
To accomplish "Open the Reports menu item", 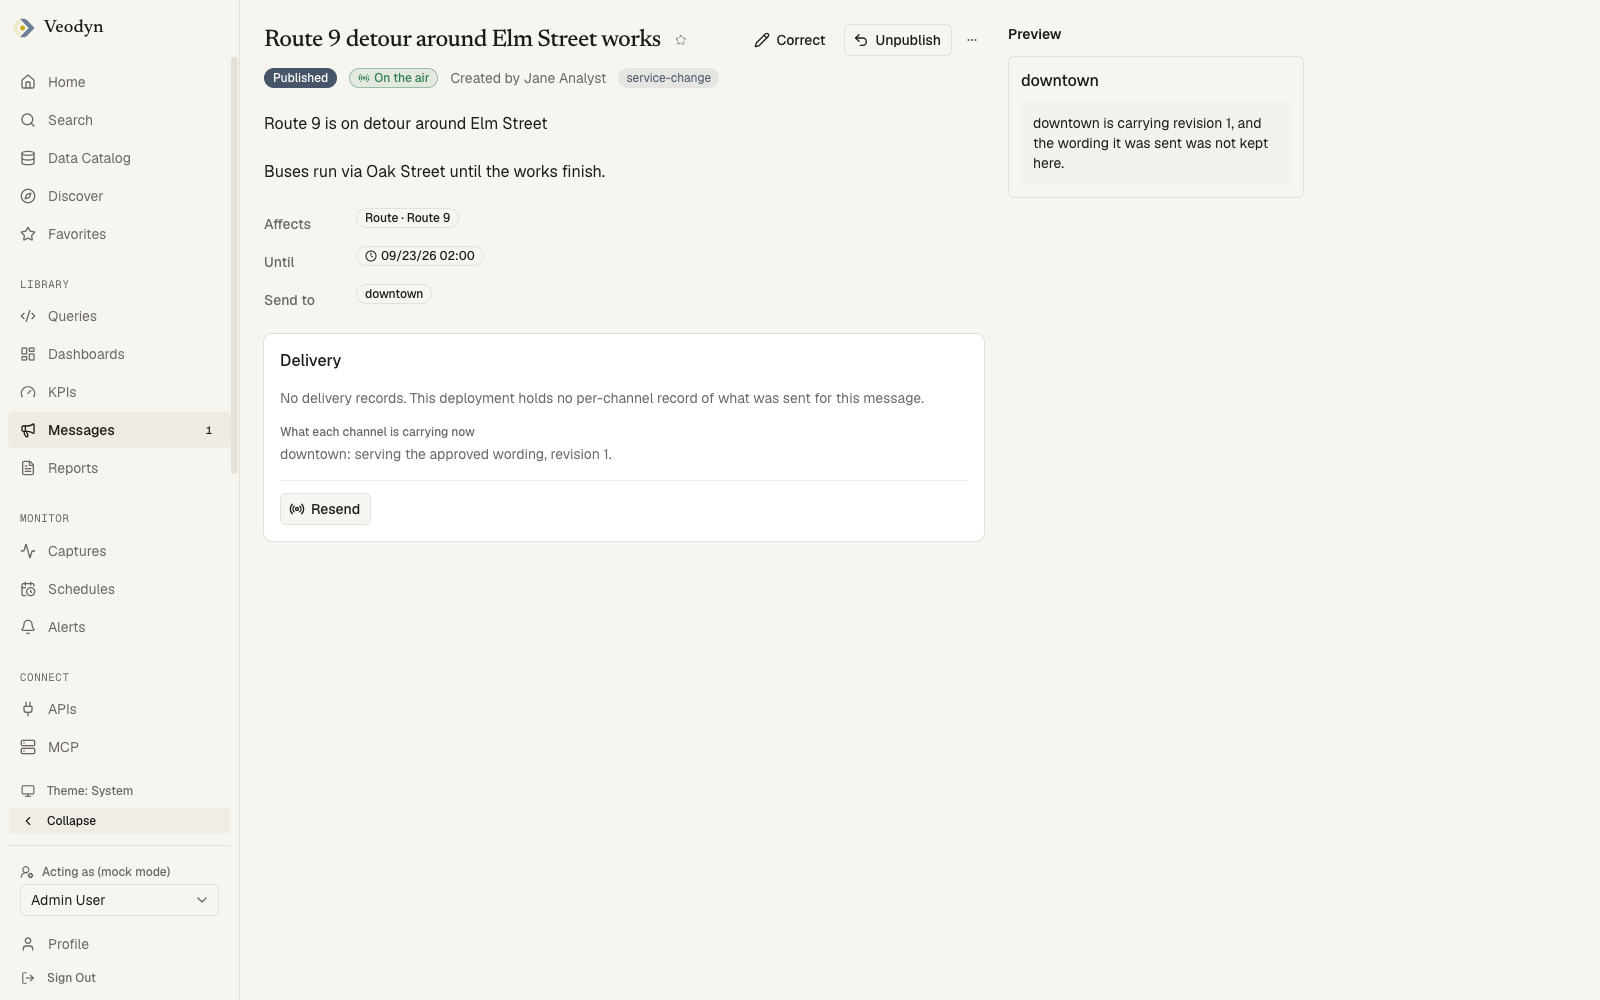I will (x=119, y=468).
